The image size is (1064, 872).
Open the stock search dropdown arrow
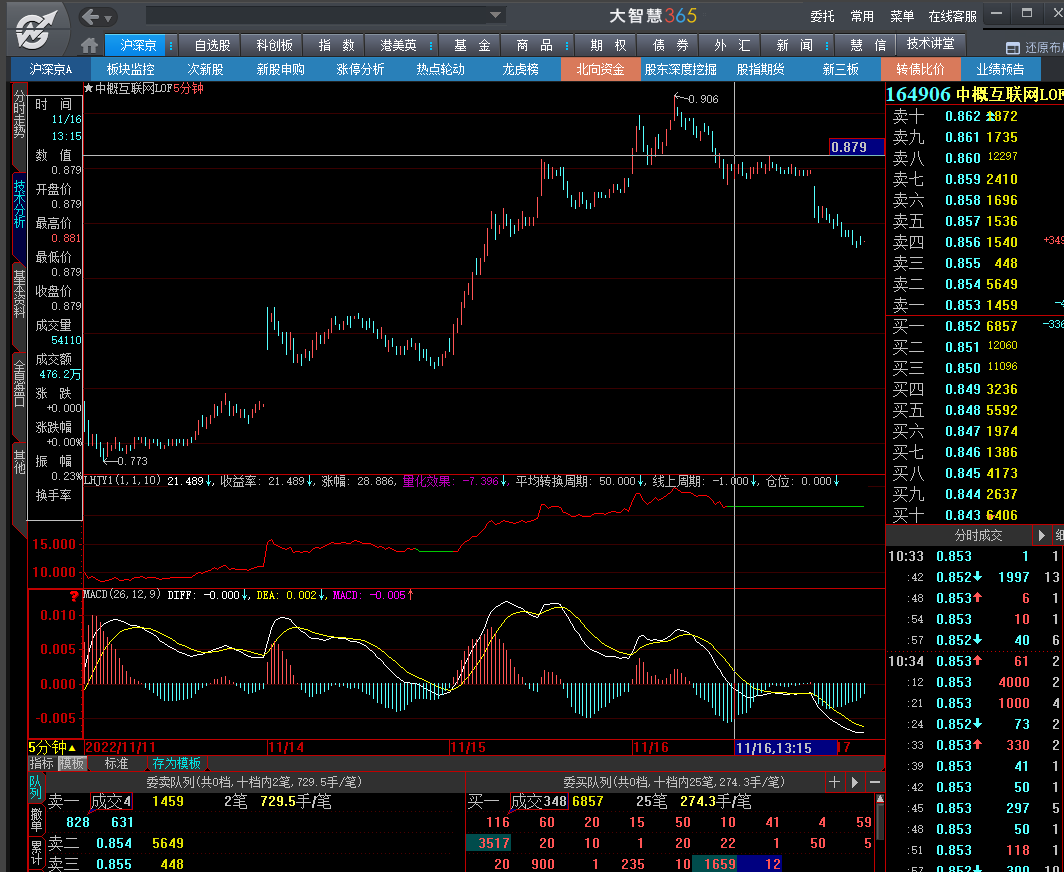[496, 15]
